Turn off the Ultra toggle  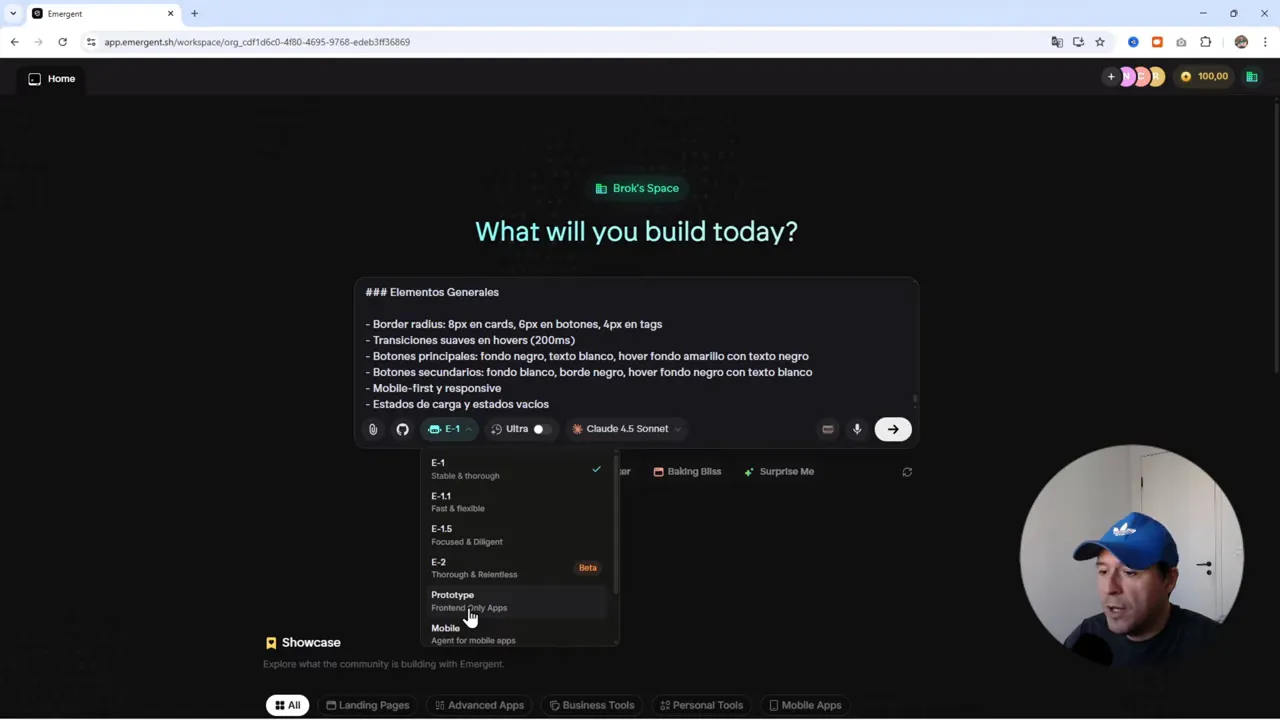pos(538,429)
